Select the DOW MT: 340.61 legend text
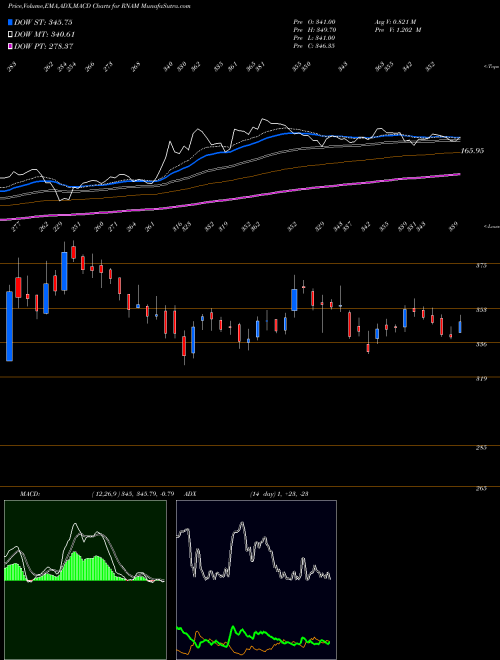Screen dimensions: 500x660 coord(45,35)
